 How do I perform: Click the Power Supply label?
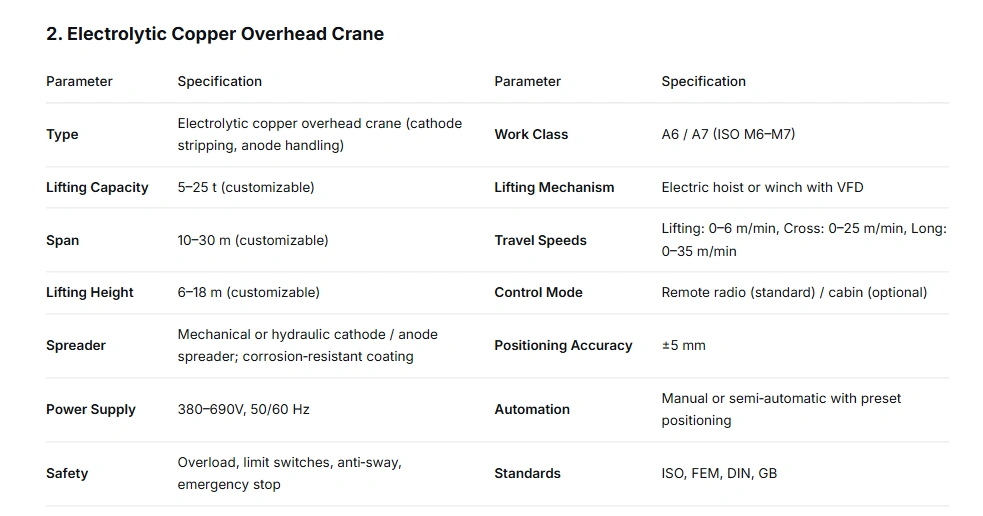click(91, 409)
